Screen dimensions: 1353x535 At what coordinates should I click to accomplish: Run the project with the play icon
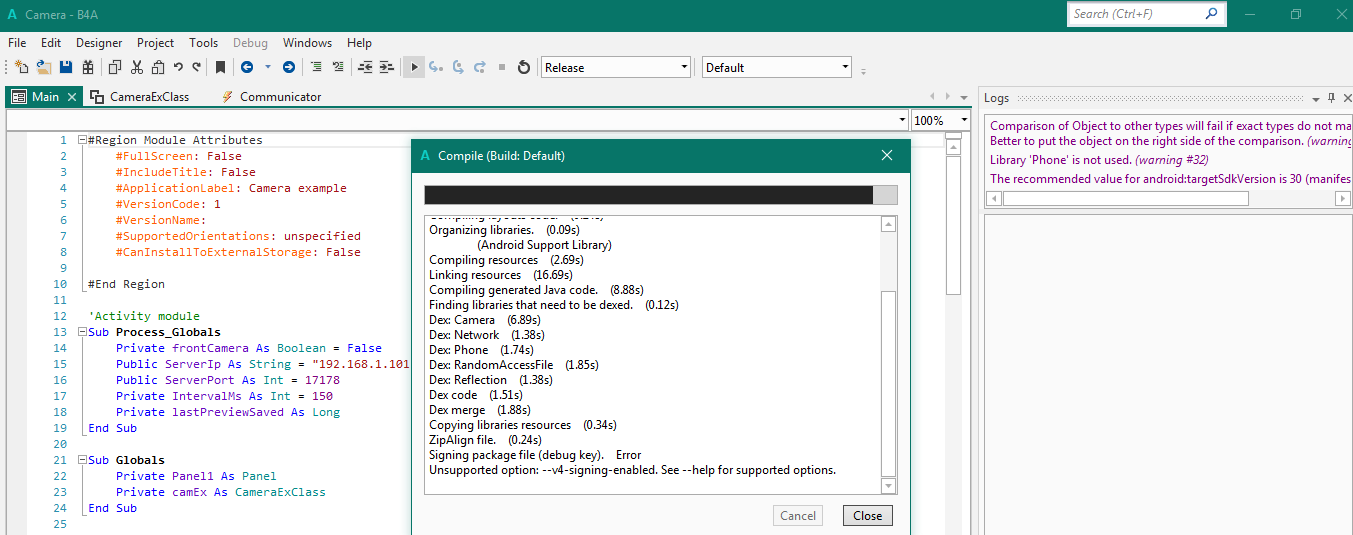pos(414,67)
